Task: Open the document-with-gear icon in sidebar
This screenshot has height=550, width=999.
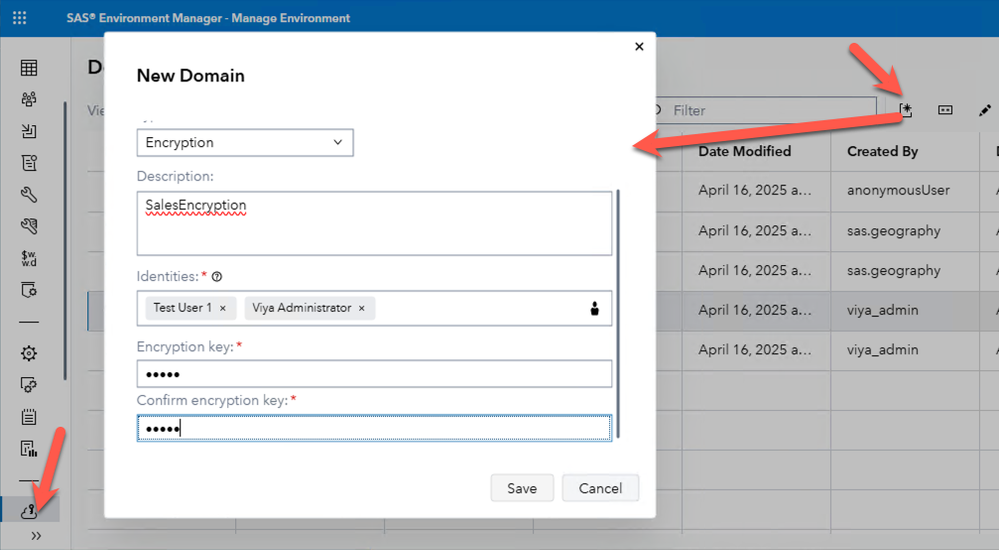Action: pos(29,290)
